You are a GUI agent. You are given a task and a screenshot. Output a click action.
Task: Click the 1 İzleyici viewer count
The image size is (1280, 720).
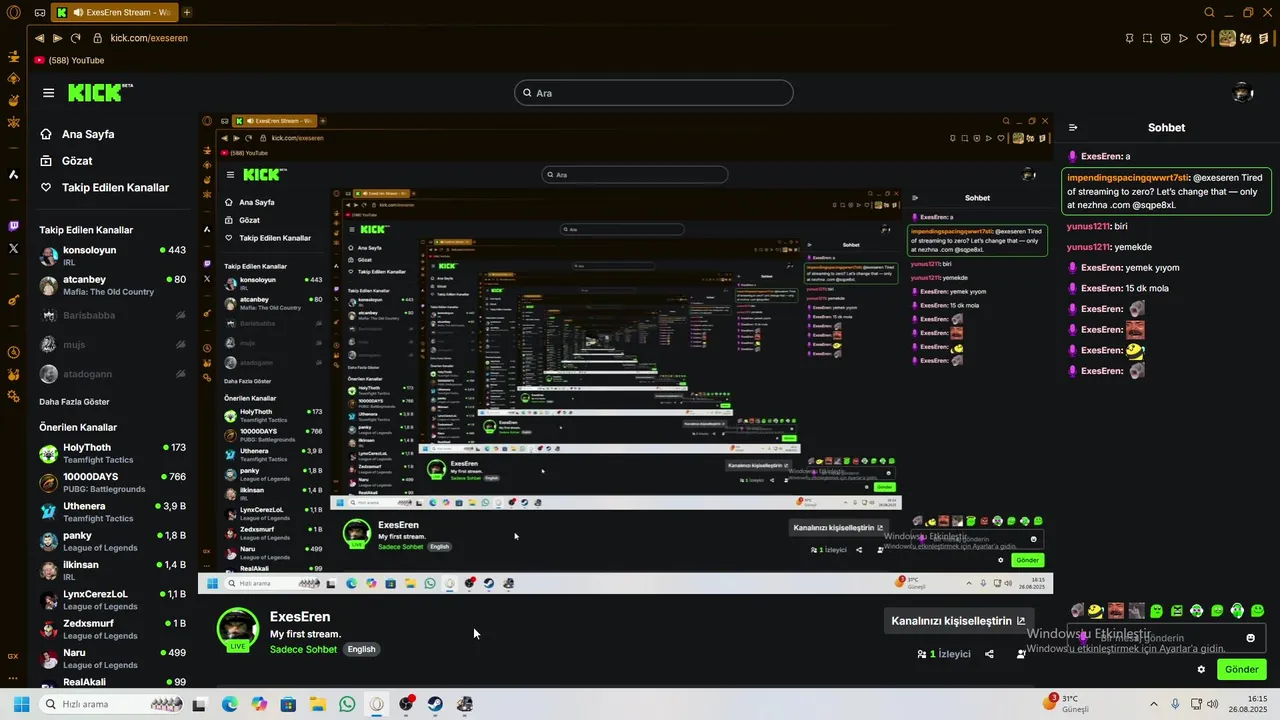[x=944, y=654]
